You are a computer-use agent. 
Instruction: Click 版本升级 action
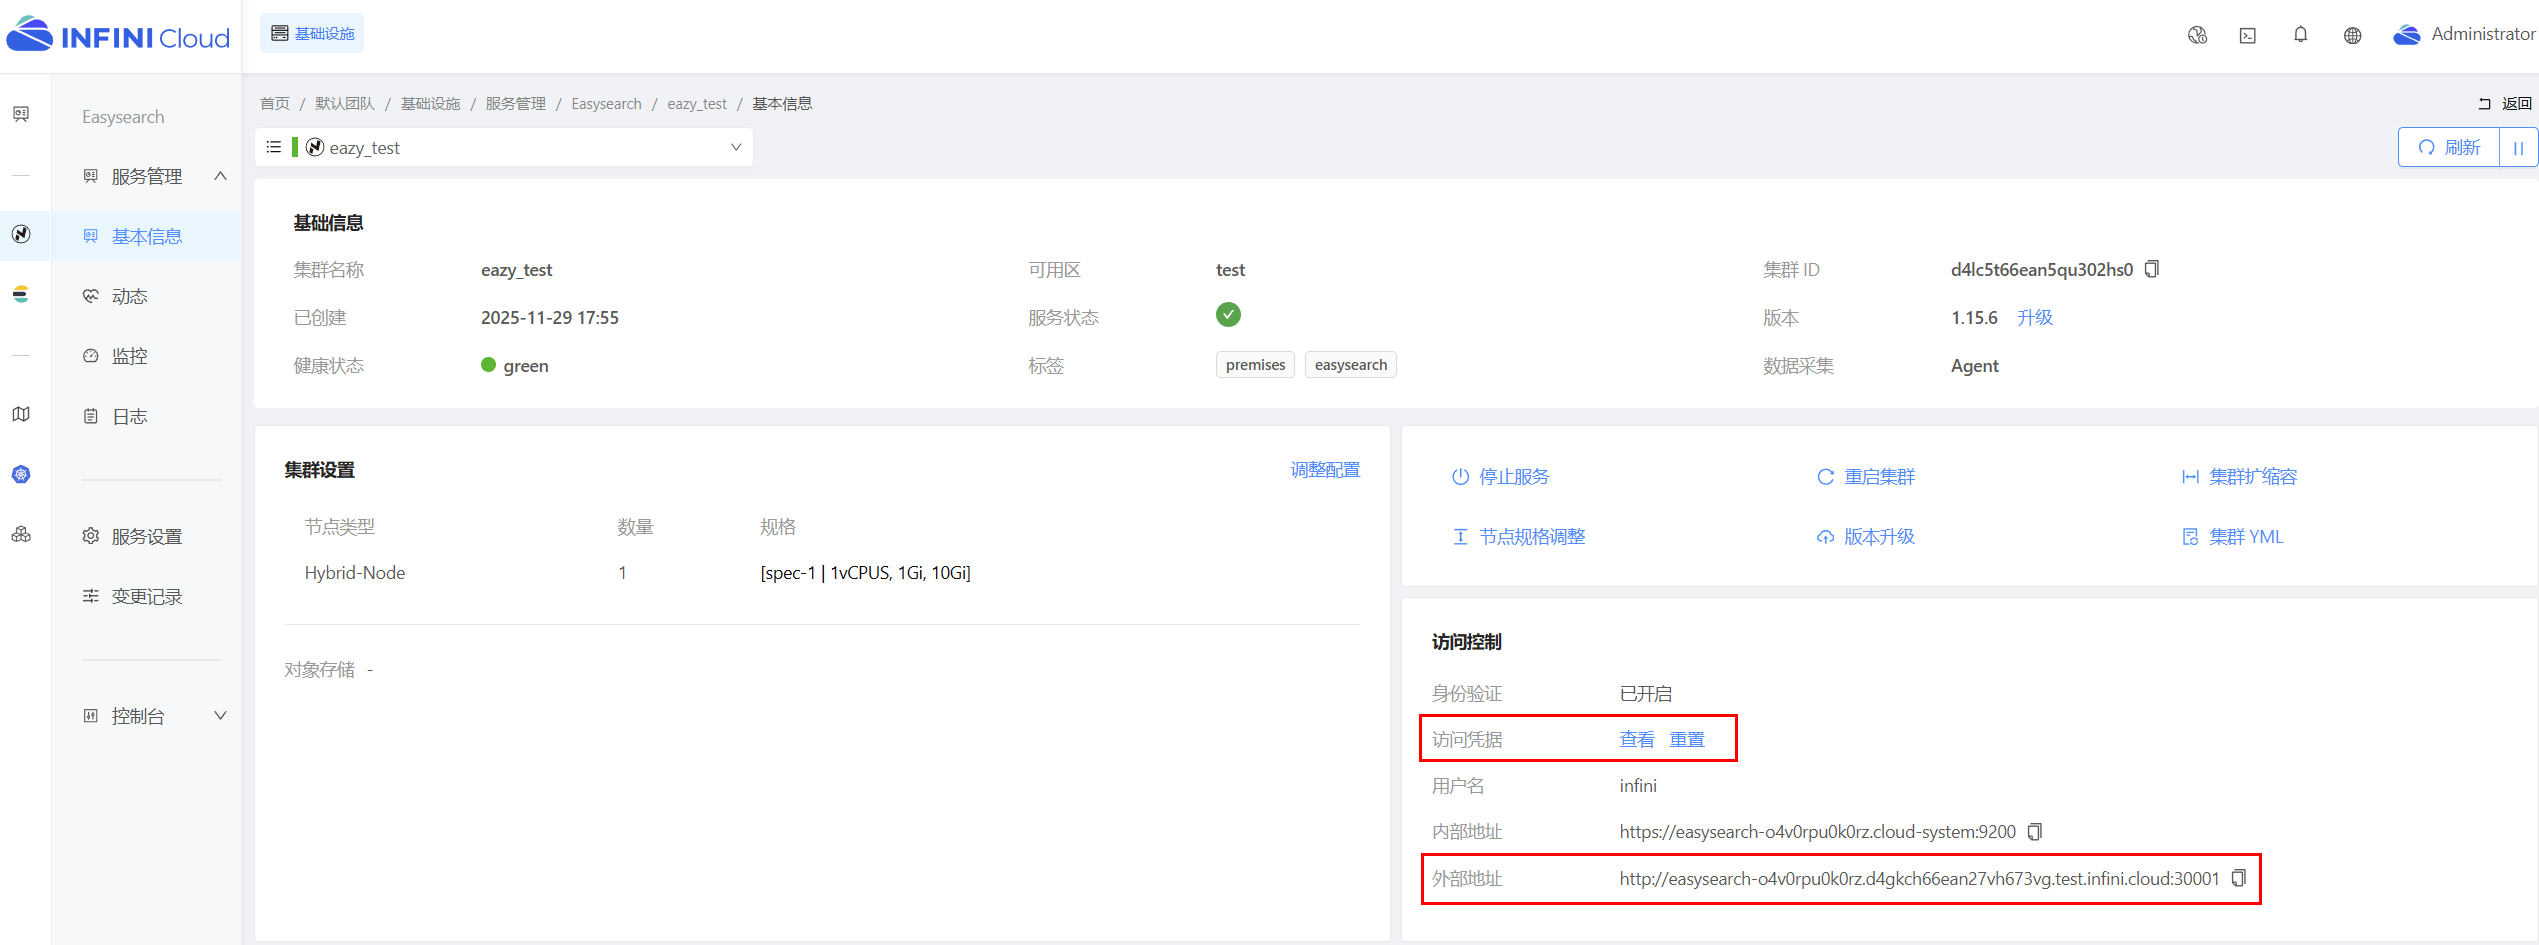click(x=1865, y=537)
